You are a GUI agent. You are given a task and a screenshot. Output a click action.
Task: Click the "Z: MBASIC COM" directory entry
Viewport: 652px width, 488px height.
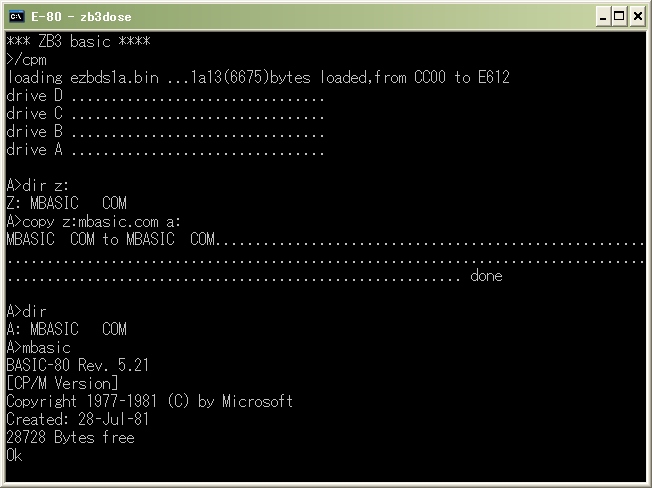pos(67,203)
